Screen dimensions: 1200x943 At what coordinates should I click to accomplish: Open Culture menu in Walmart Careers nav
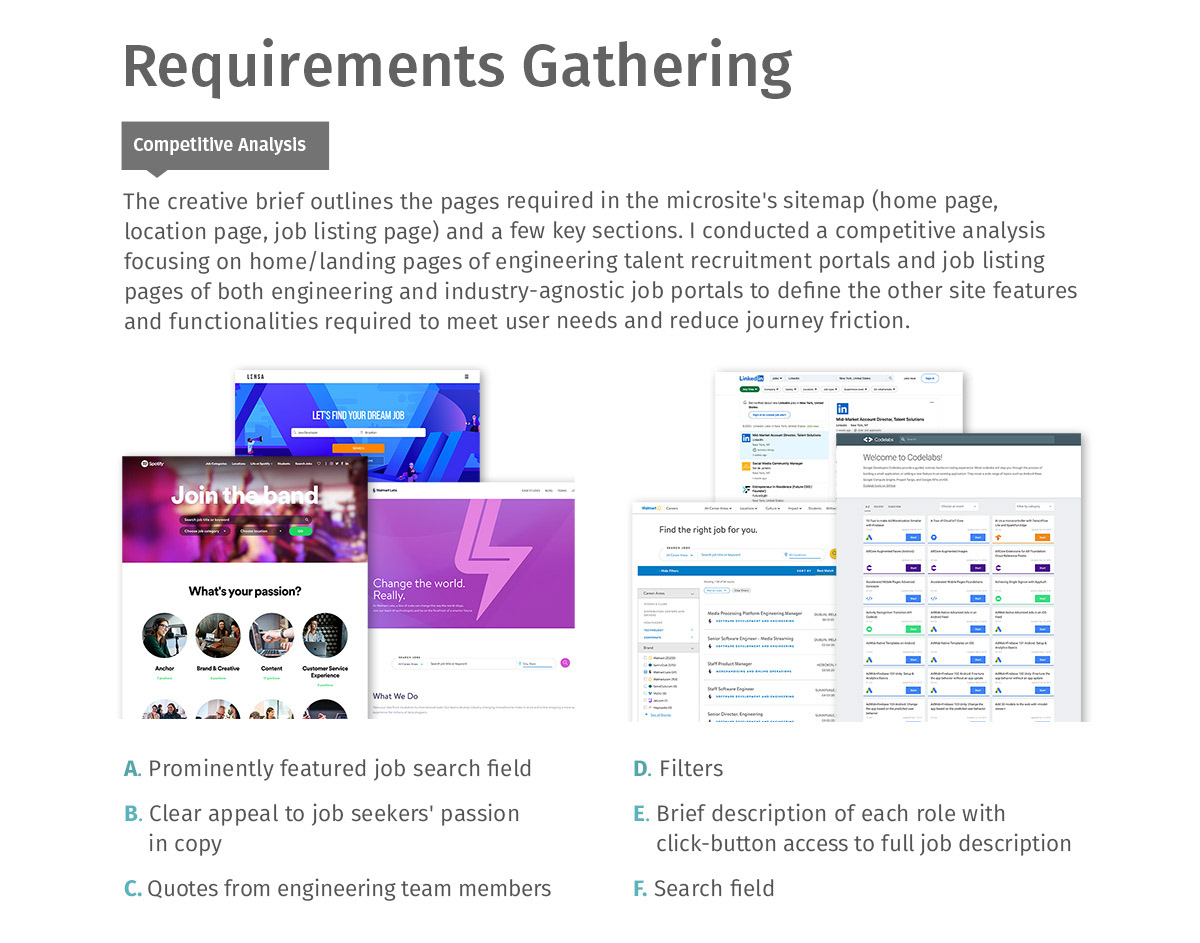(x=773, y=508)
